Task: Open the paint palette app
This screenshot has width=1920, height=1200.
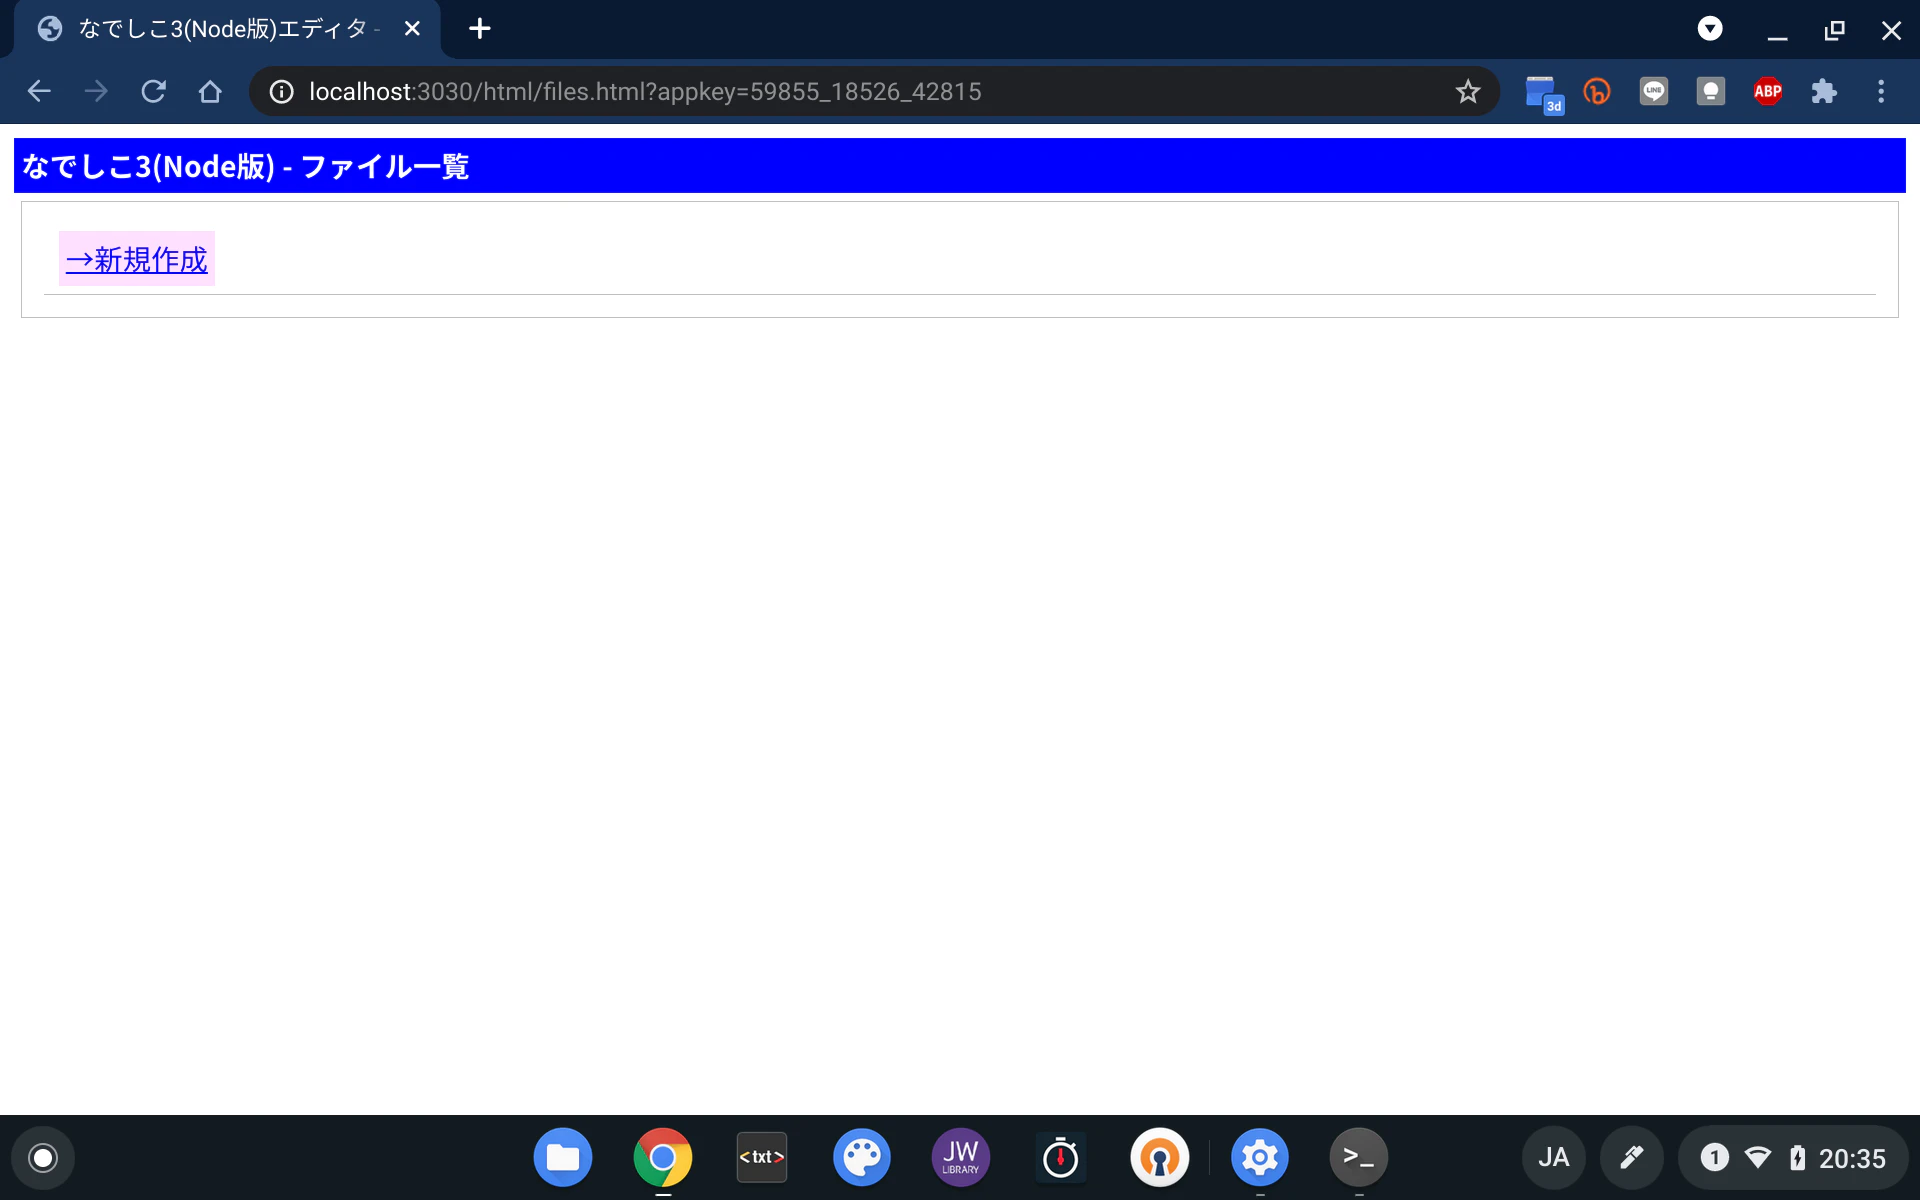Action: (862, 1158)
